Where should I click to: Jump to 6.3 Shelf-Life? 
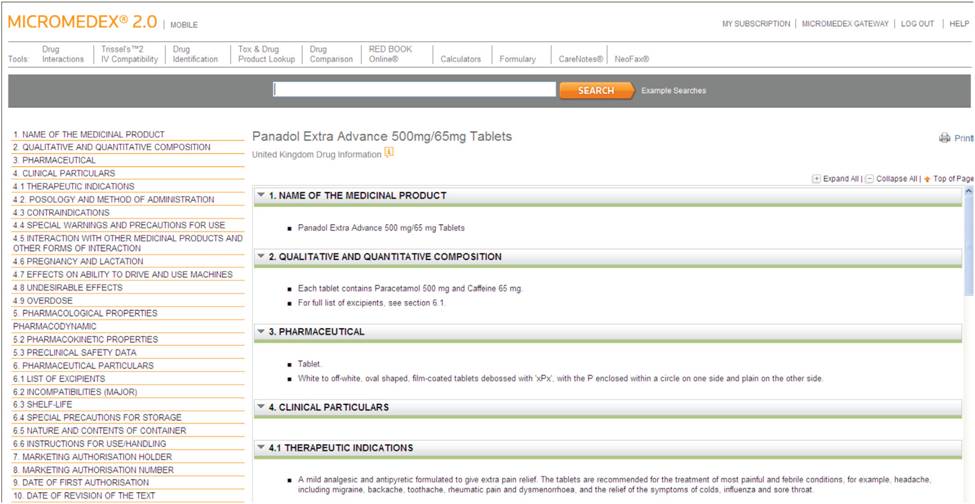(42, 405)
